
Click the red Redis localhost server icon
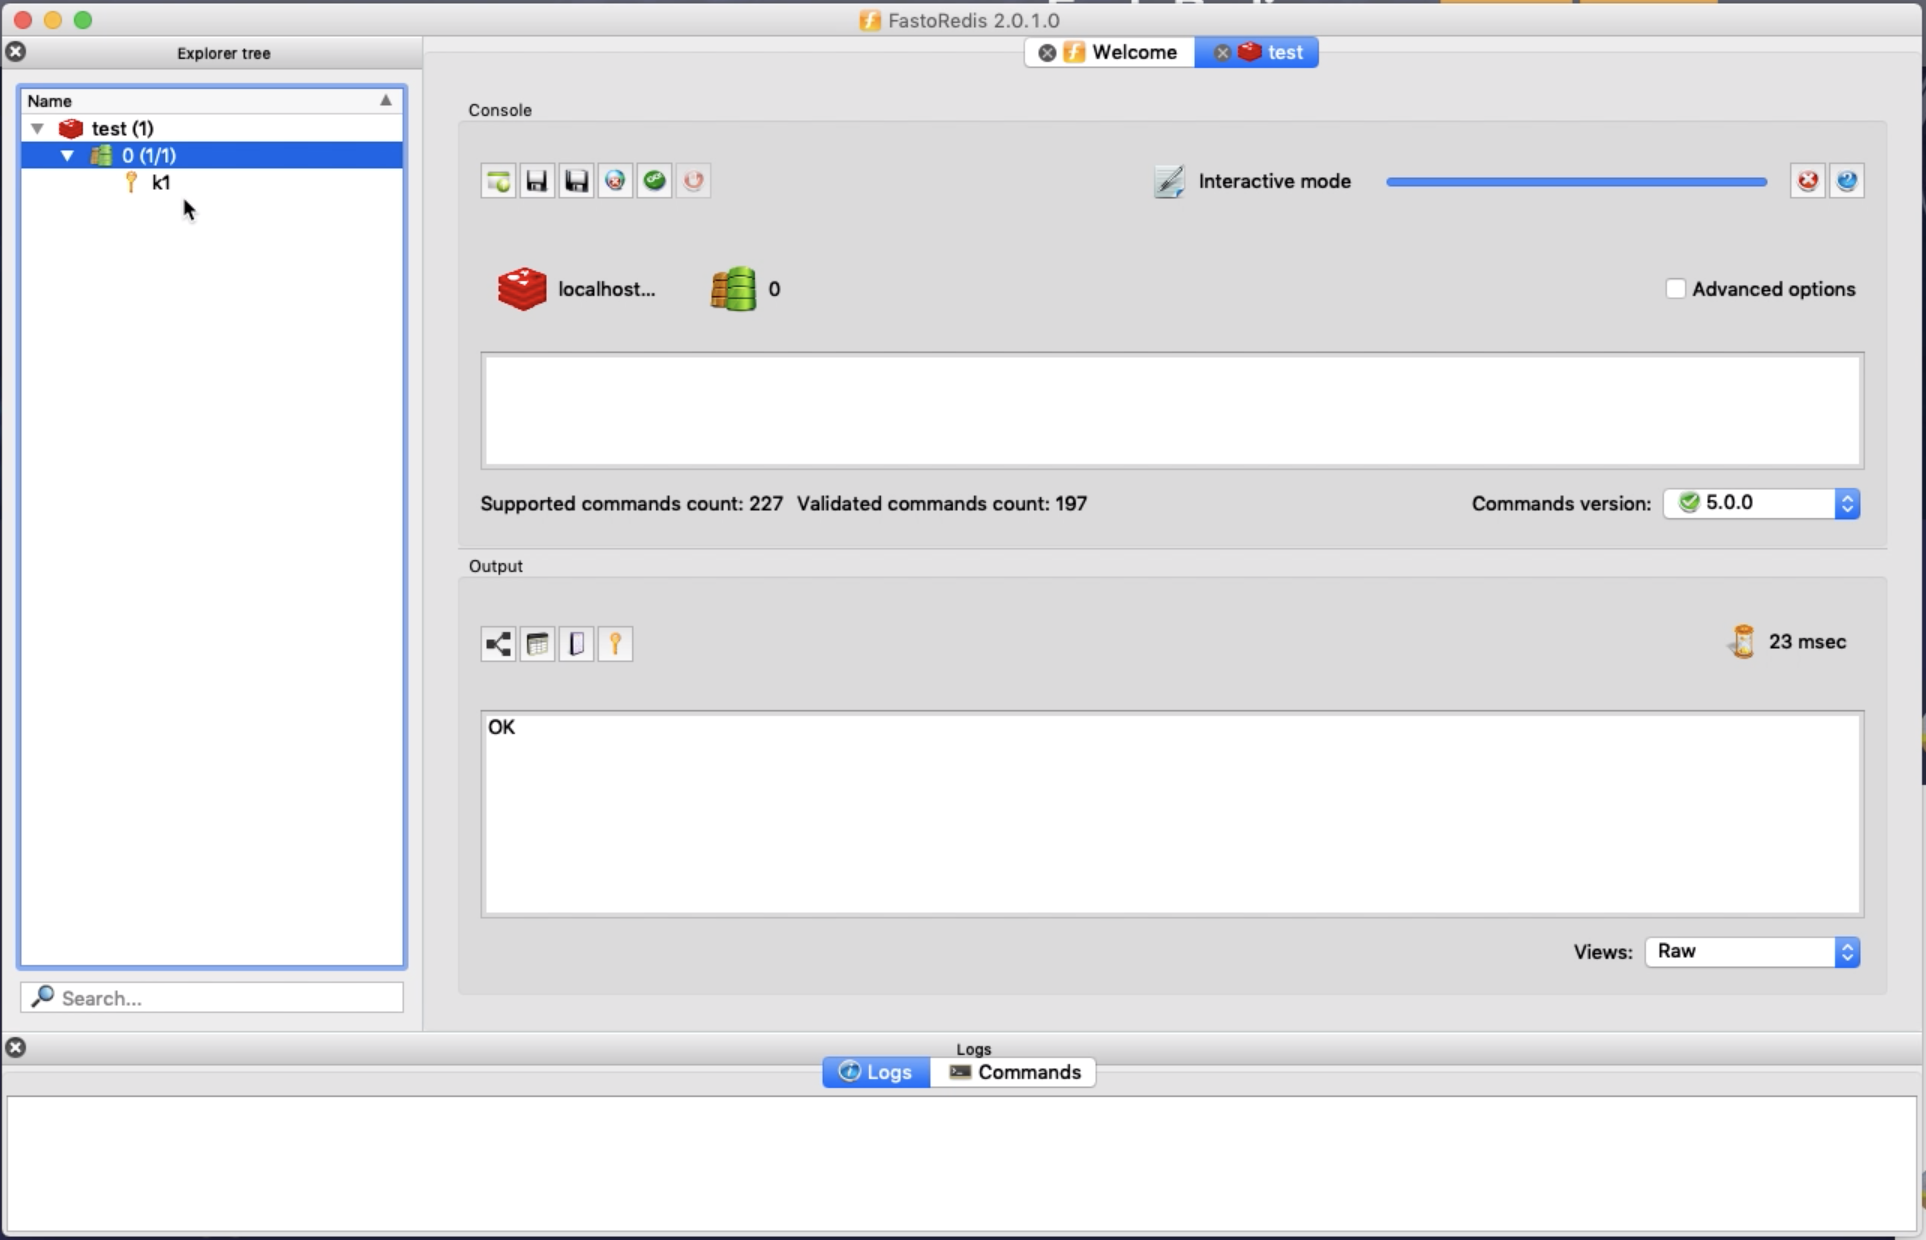[x=522, y=289]
